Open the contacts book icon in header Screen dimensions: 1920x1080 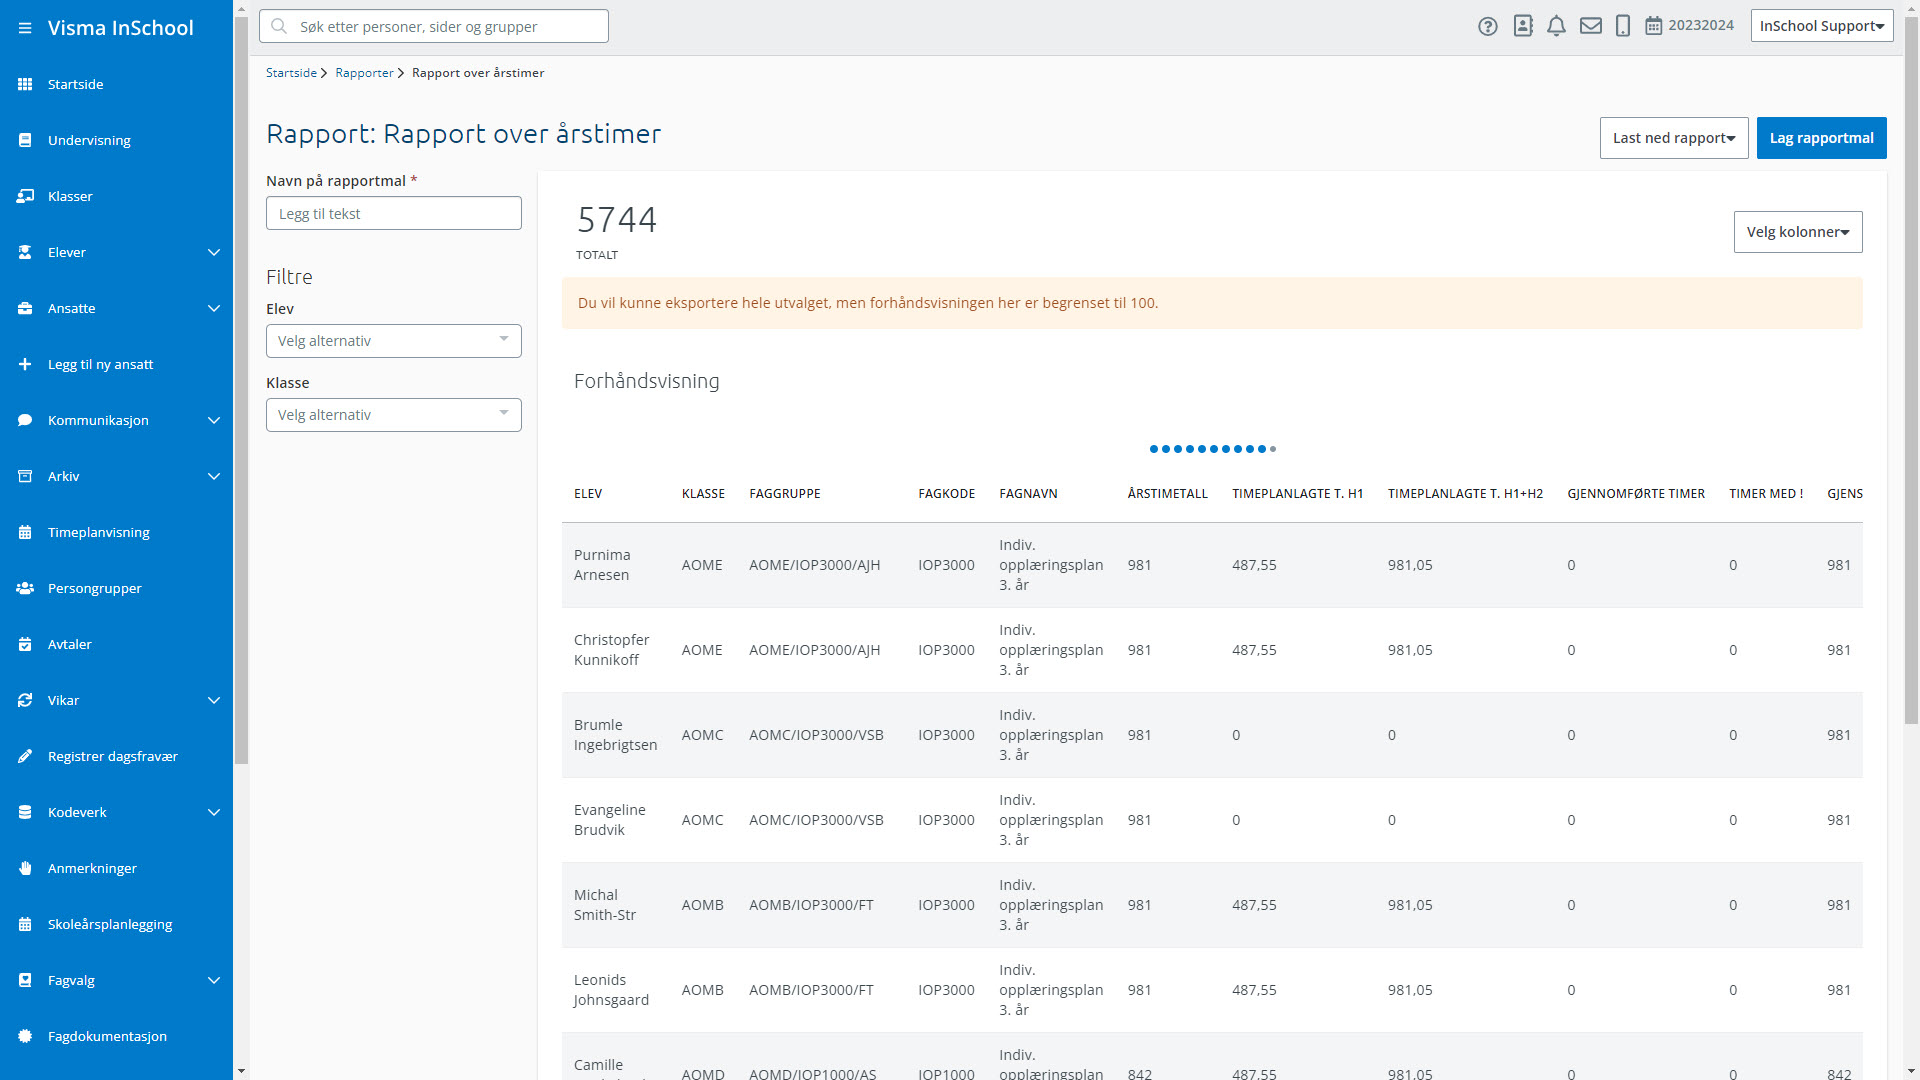click(1523, 26)
